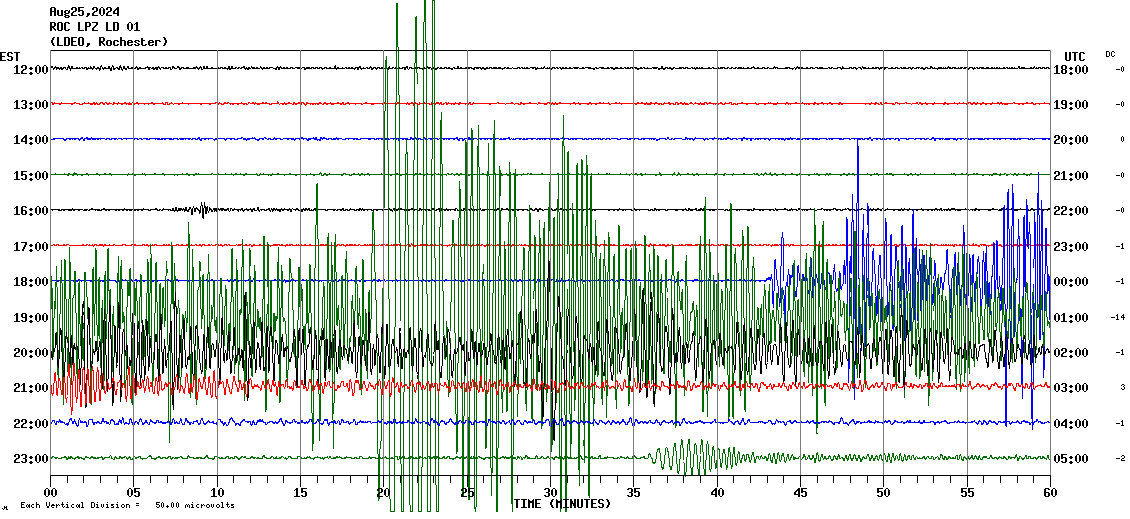Click the 20:00 UTC label on right axis
Screen dimensions: 1130x519
click(1071, 141)
